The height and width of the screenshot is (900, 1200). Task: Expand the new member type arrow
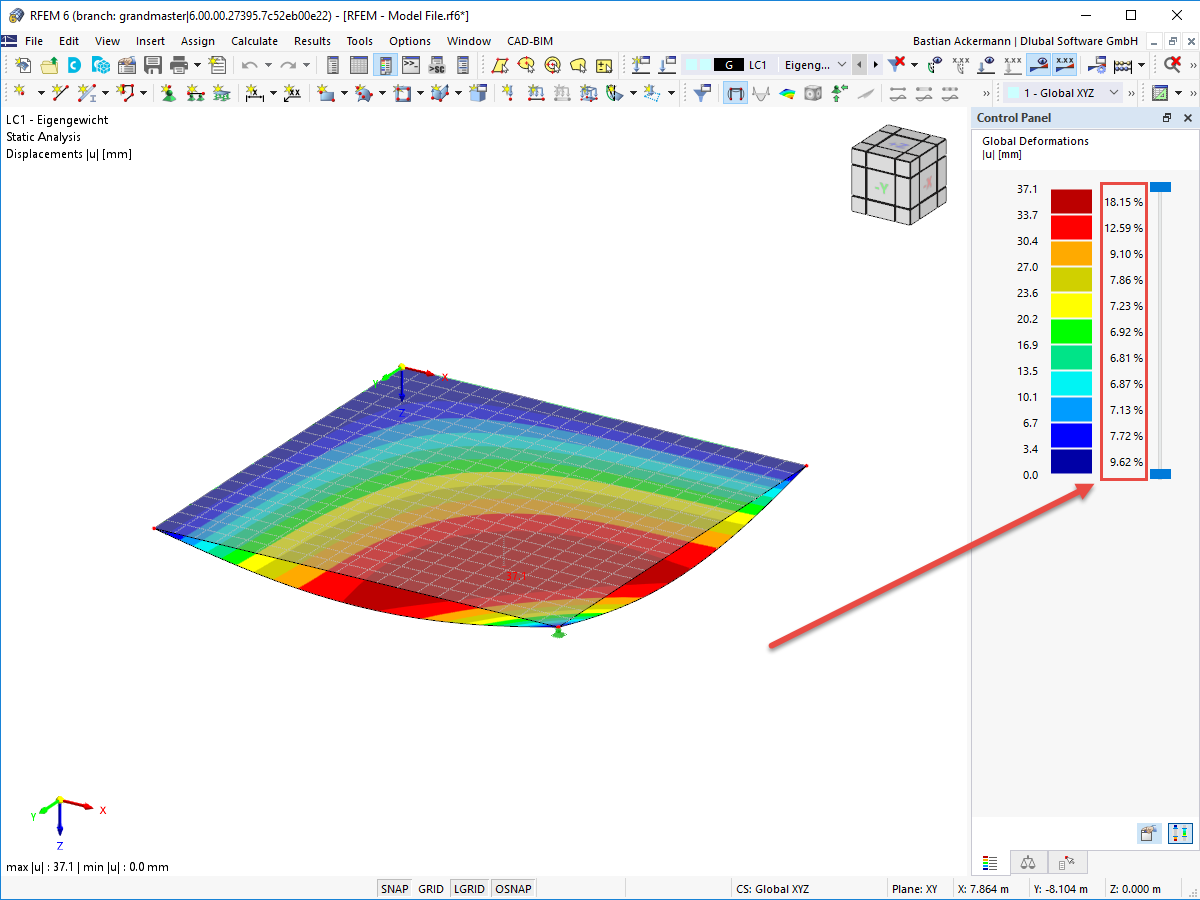tap(105, 93)
